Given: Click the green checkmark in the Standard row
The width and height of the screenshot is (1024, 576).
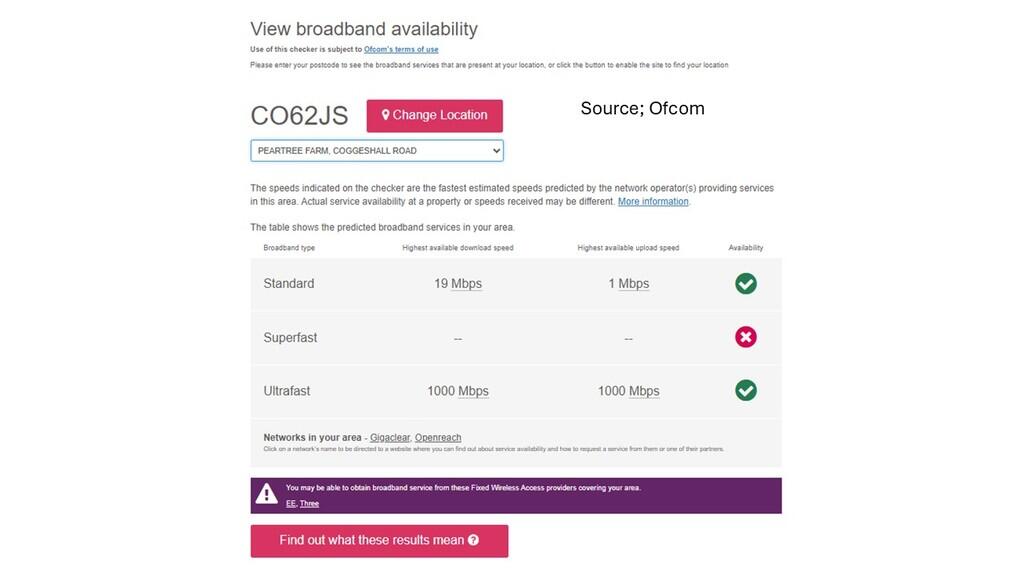Looking at the screenshot, I should point(746,284).
